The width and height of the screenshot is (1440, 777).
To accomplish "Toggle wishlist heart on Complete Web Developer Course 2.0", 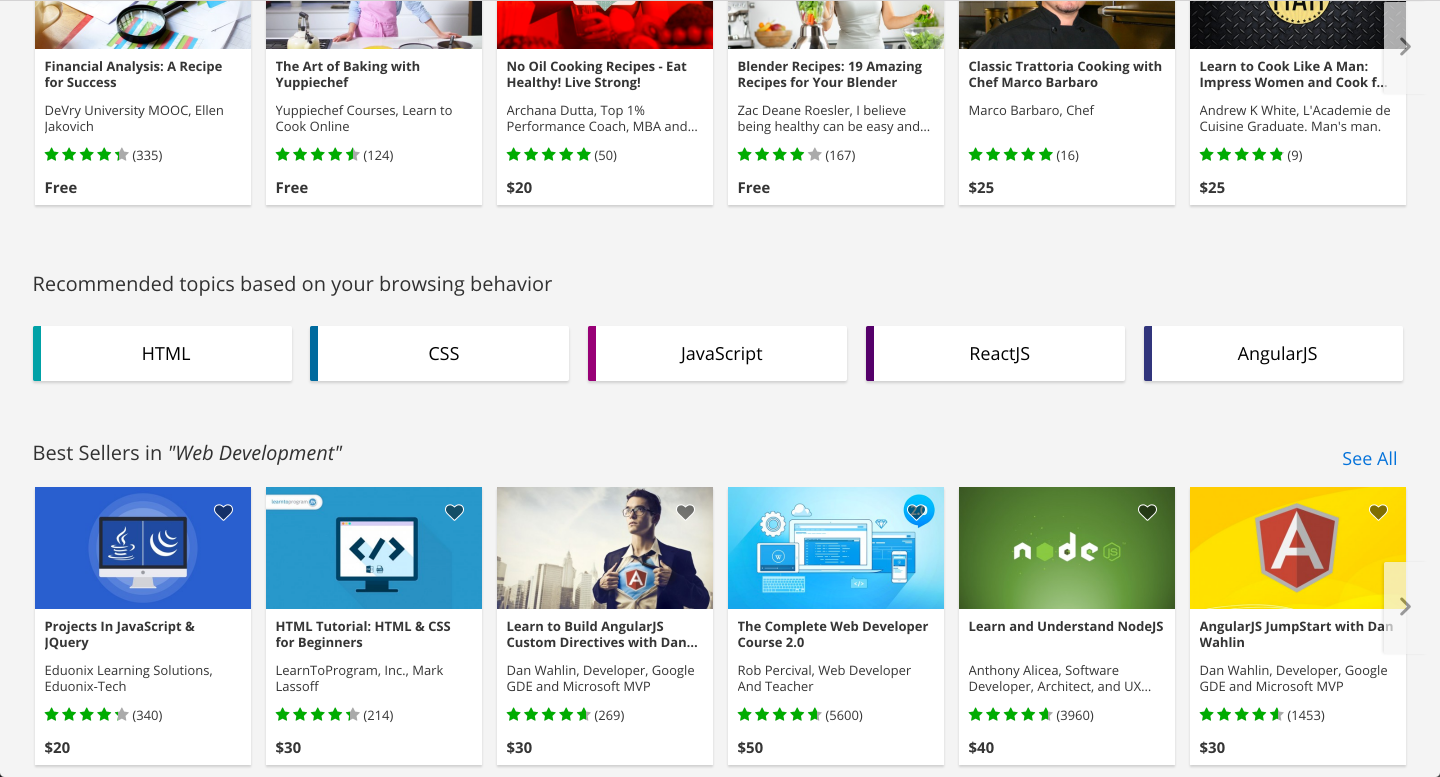I will click(918, 511).
